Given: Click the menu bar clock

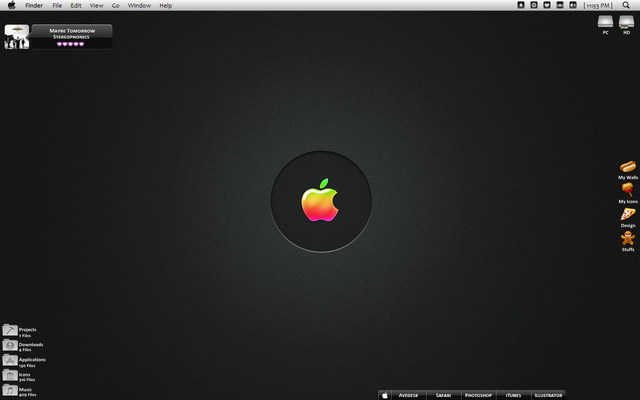Looking at the screenshot, I should tap(598, 5).
